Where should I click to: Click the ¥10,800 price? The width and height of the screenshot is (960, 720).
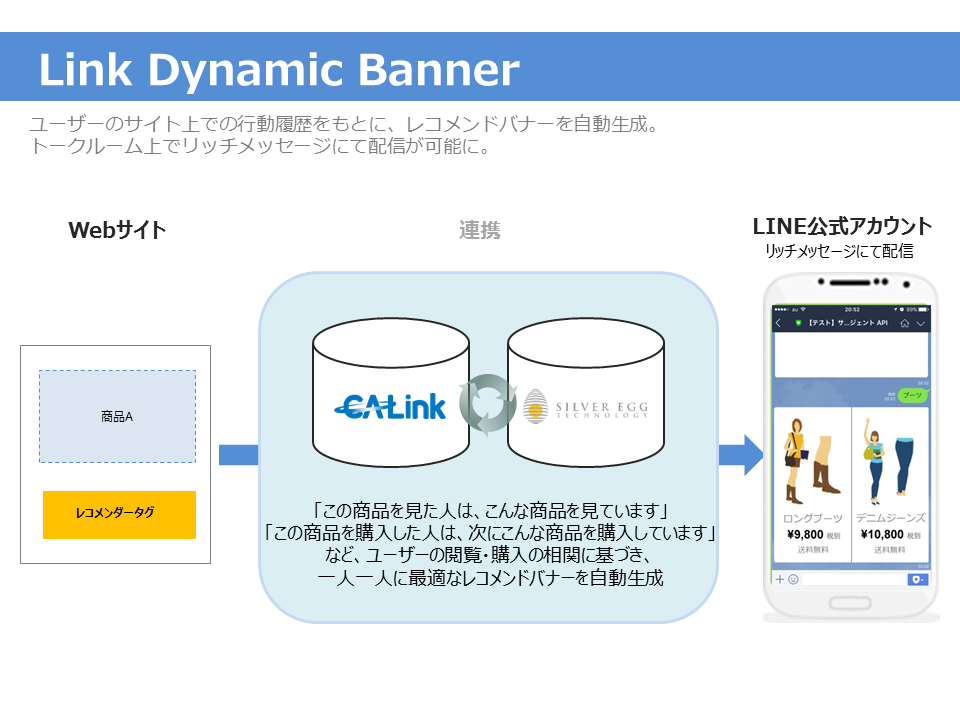[882, 534]
